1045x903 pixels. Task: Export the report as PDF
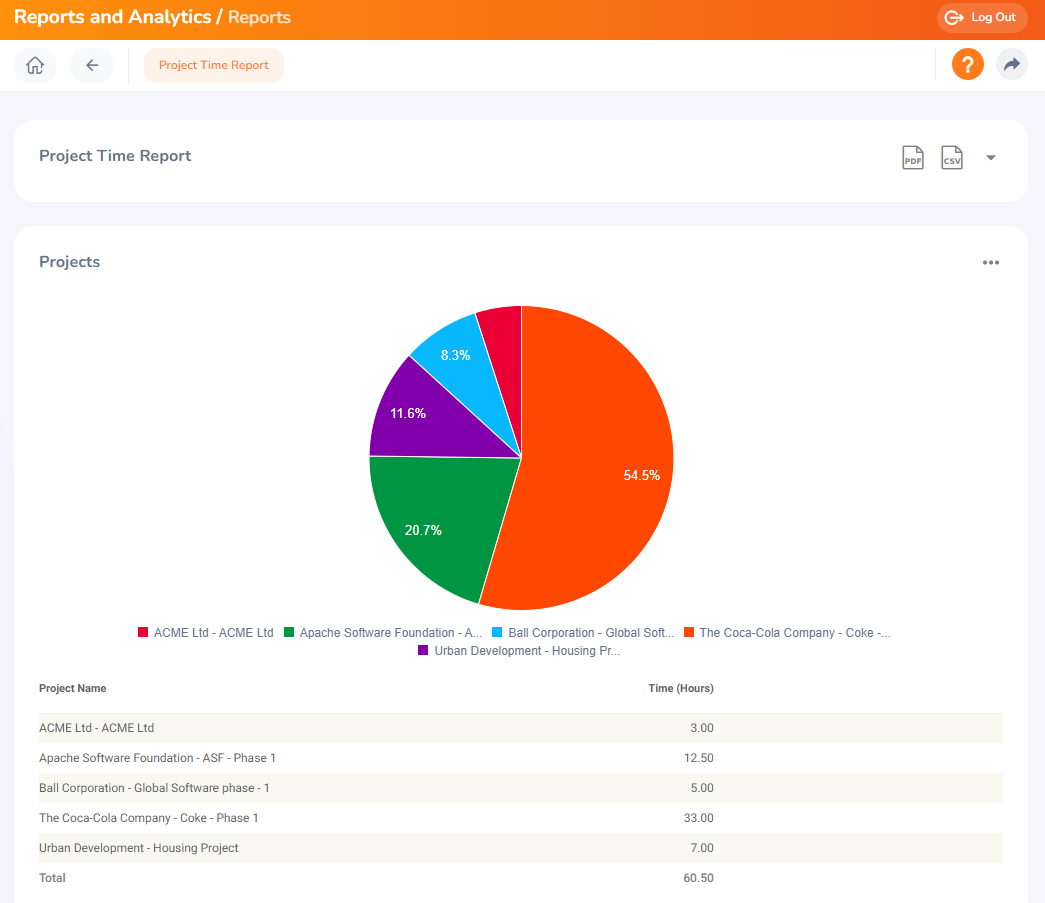(x=912, y=158)
